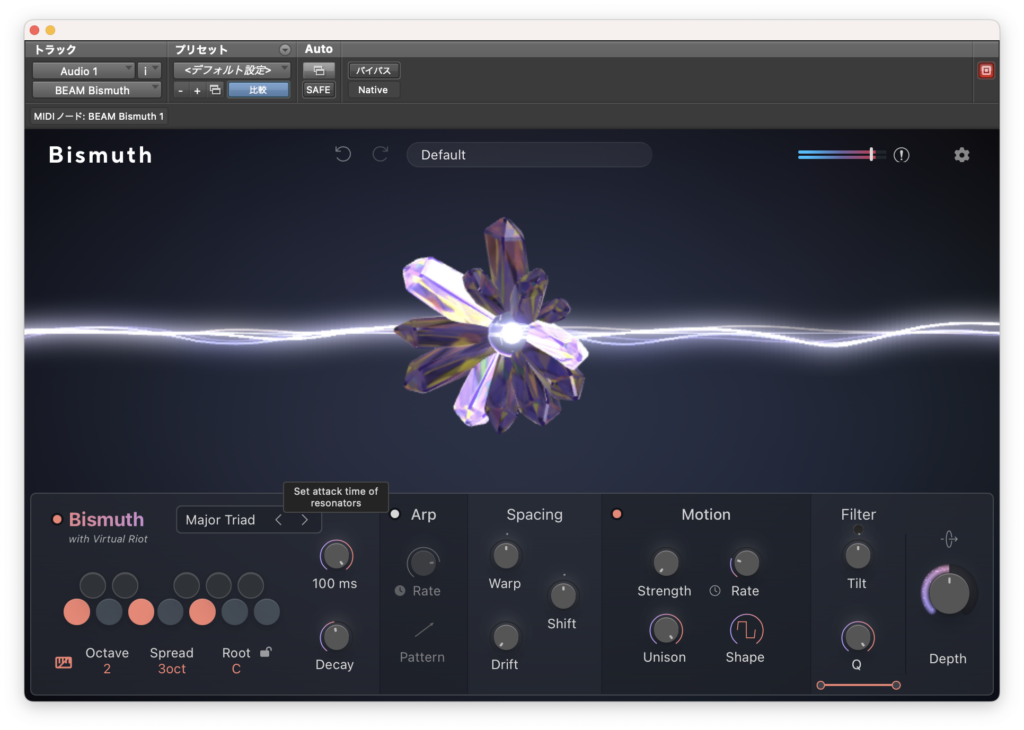Click the exclamation warning icon near the level meter
1024x730 pixels.
pos(901,155)
